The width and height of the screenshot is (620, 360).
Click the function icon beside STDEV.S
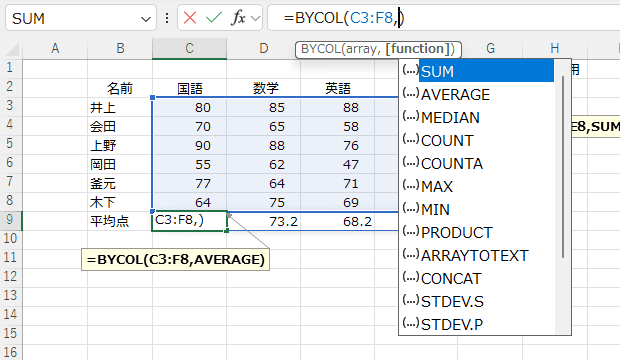click(x=410, y=300)
